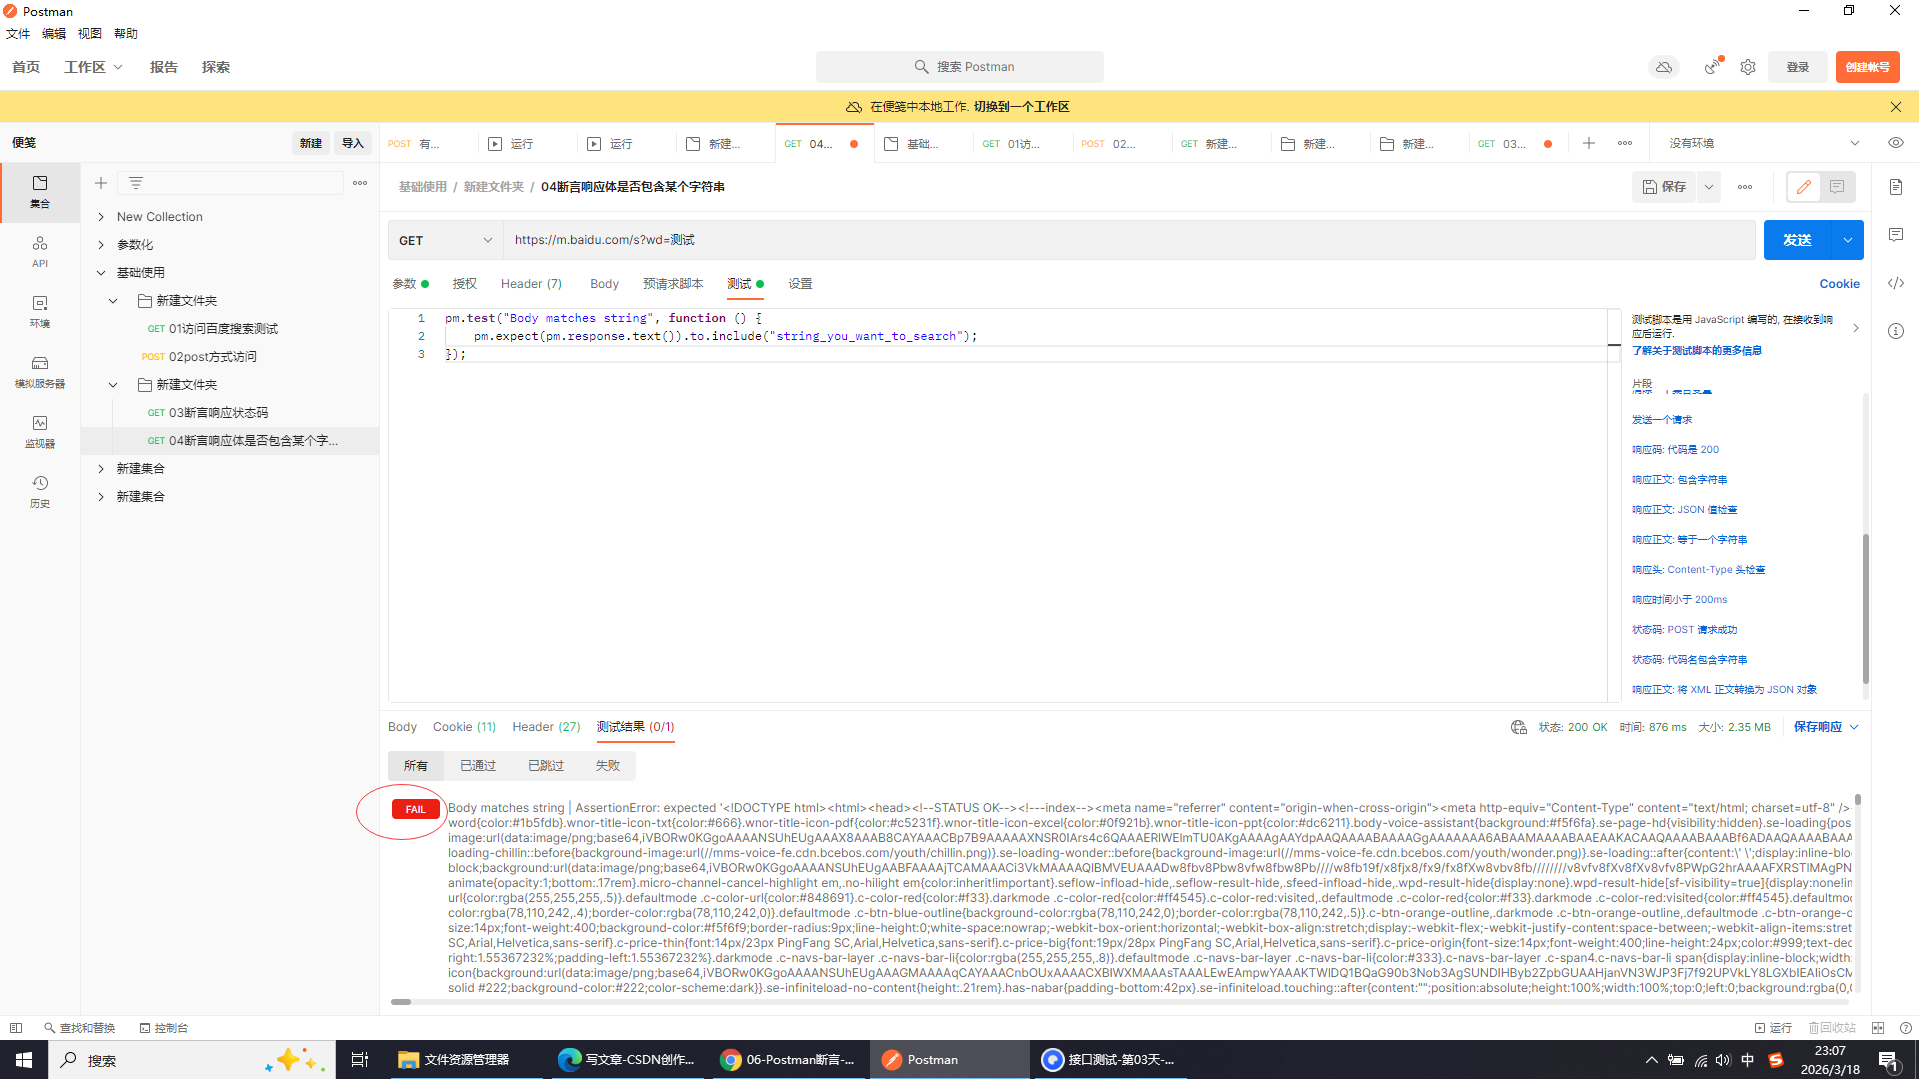Screen dimensions: 1919x1079
Task: Open settings gear icon in header
Action: coord(1748,67)
